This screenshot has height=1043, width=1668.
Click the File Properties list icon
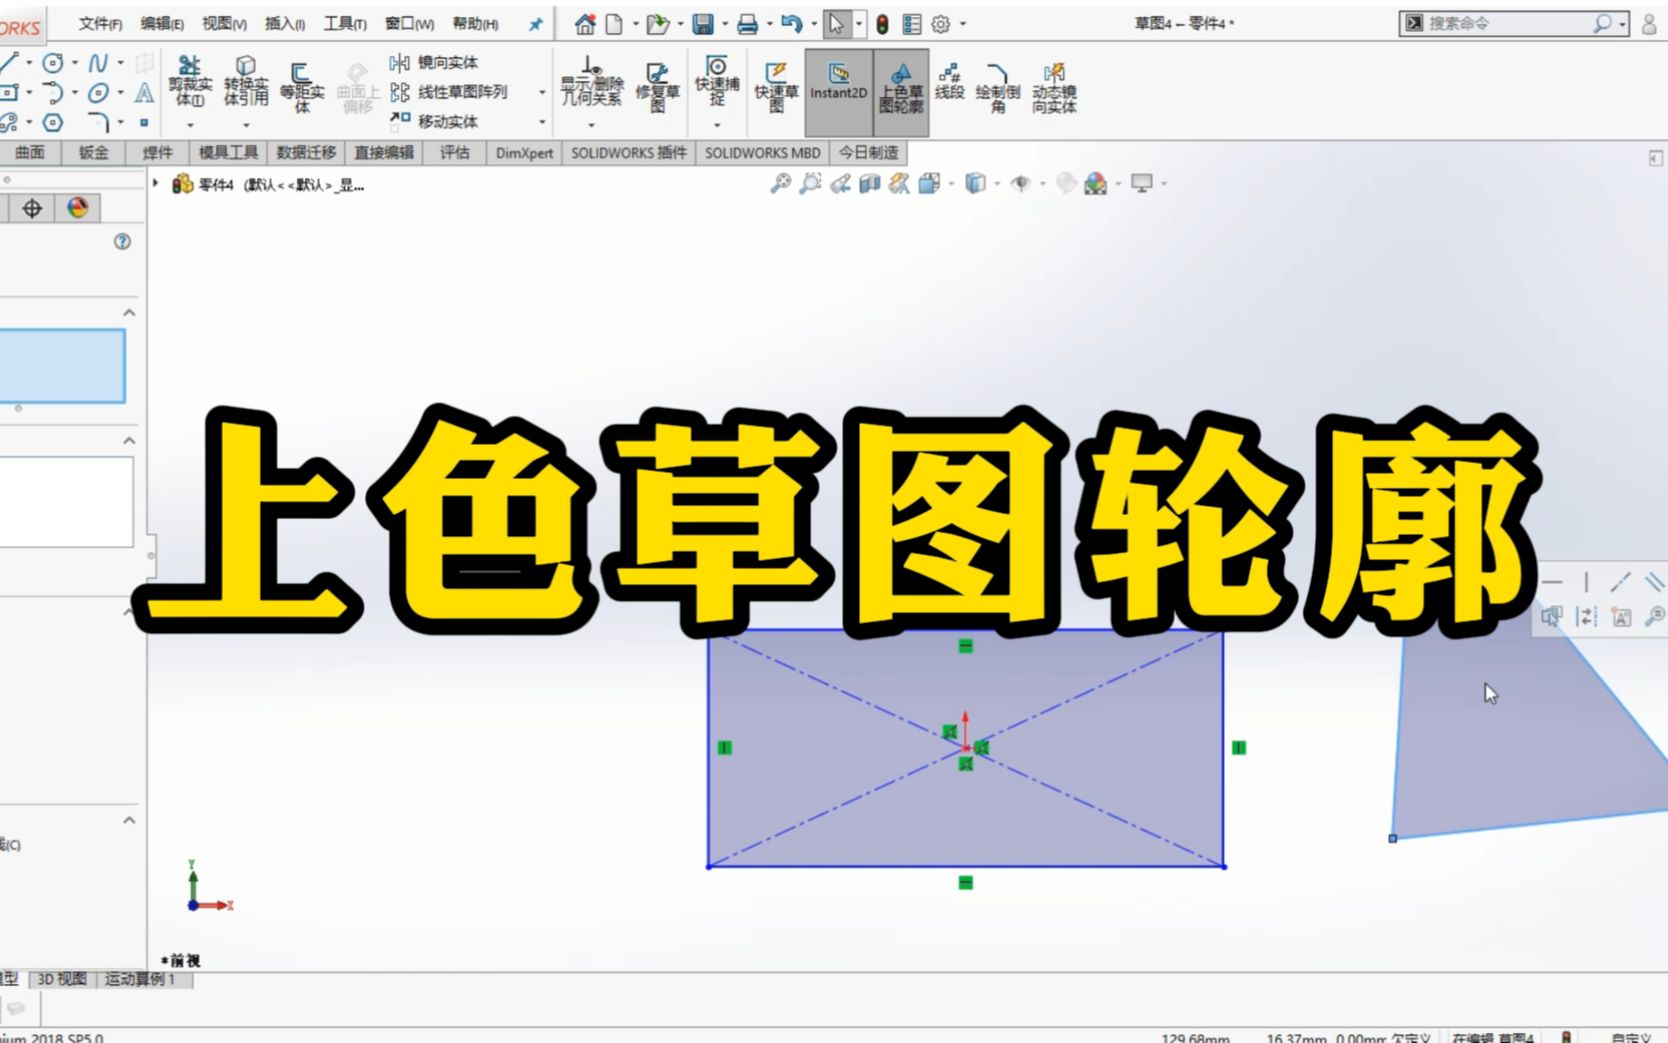click(911, 23)
